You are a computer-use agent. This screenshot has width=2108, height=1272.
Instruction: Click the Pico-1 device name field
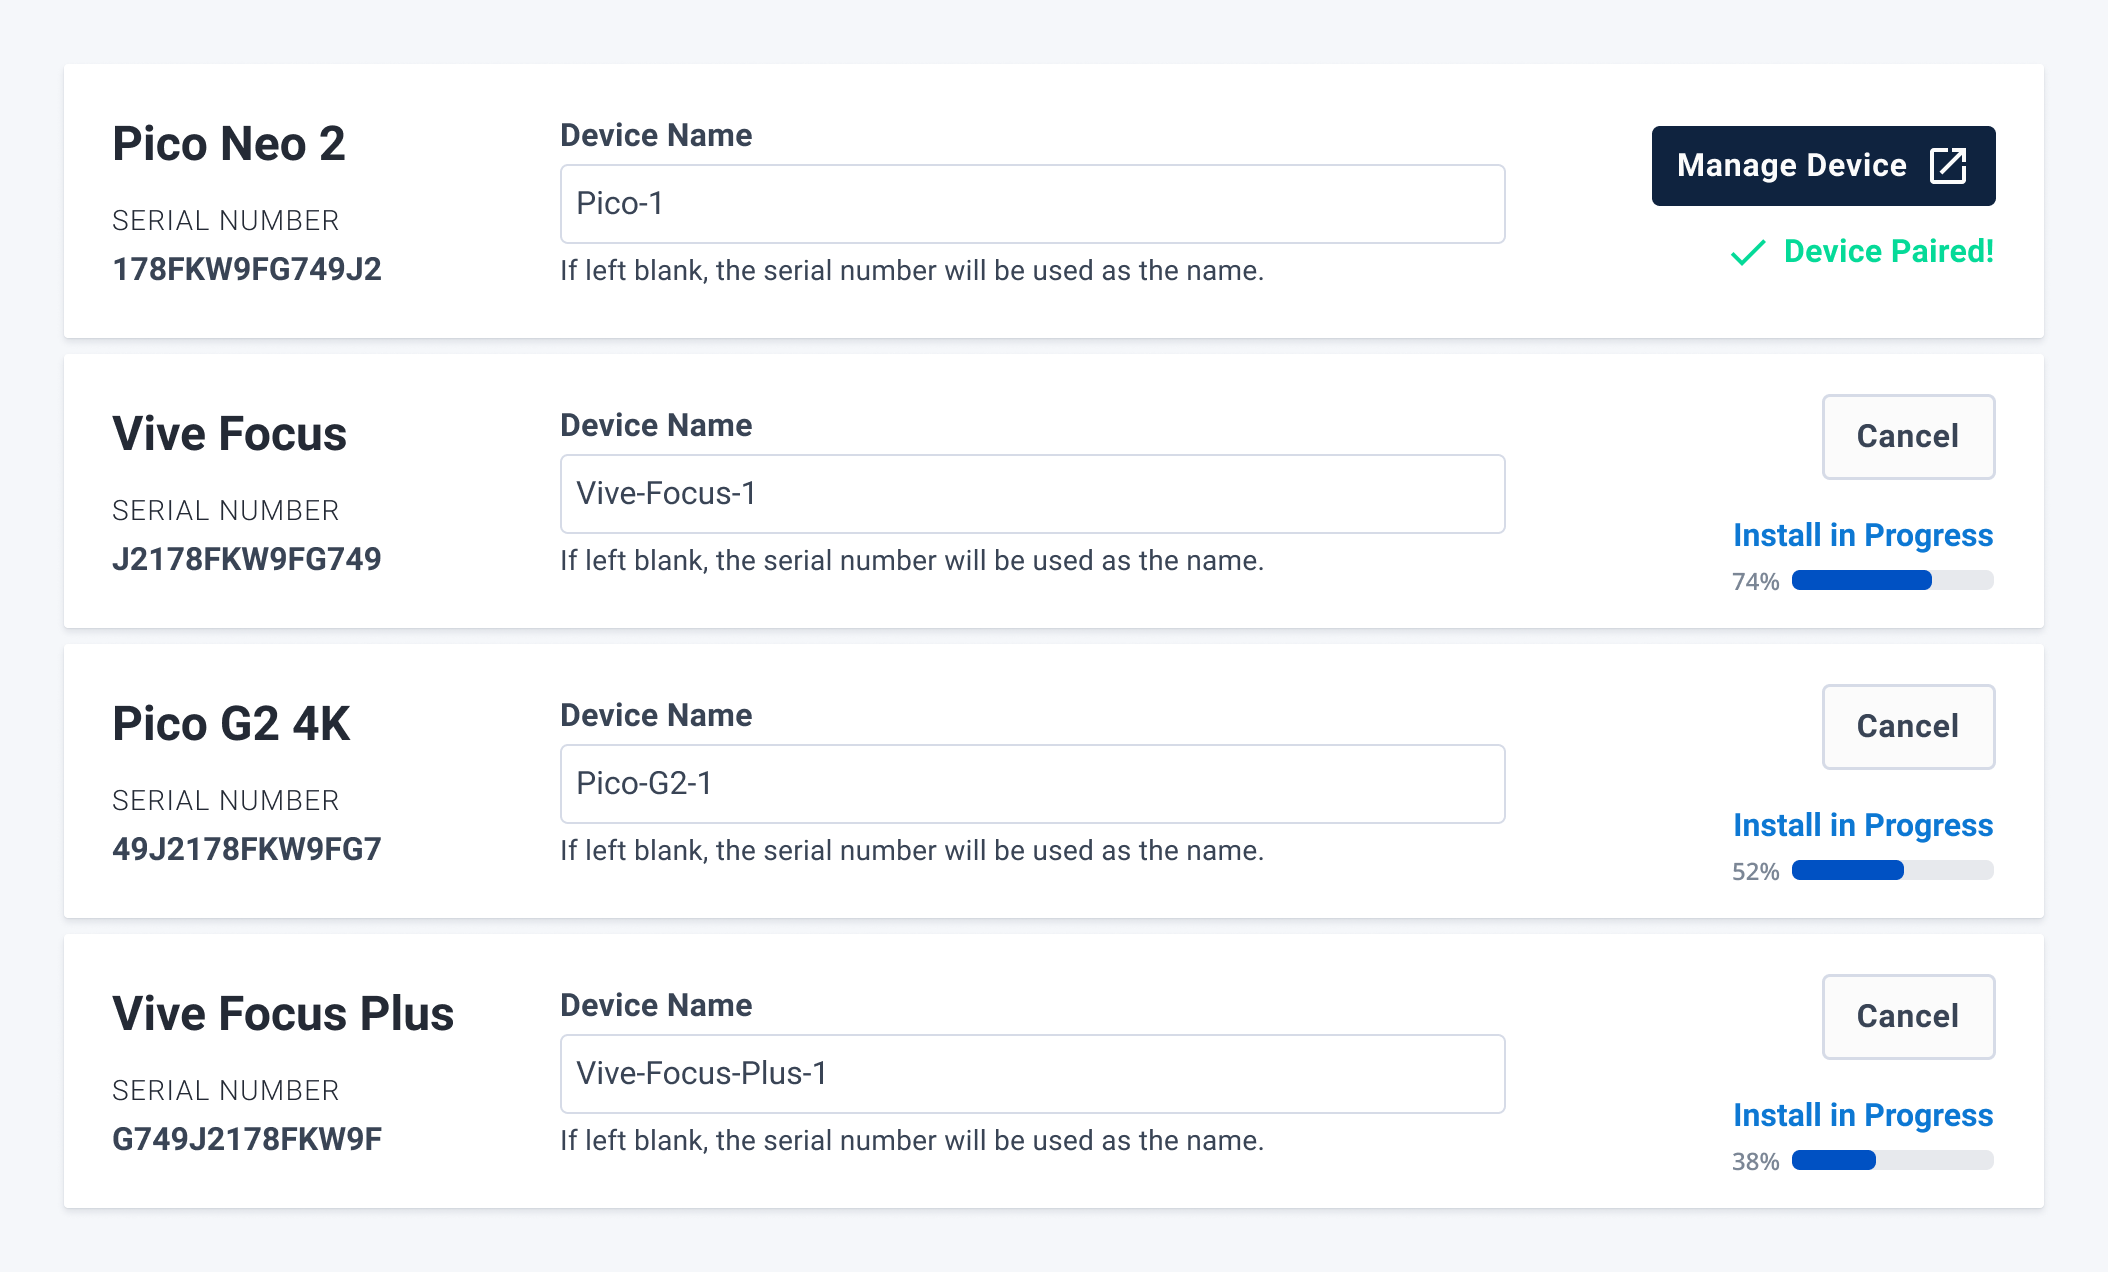coord(1032,204)
